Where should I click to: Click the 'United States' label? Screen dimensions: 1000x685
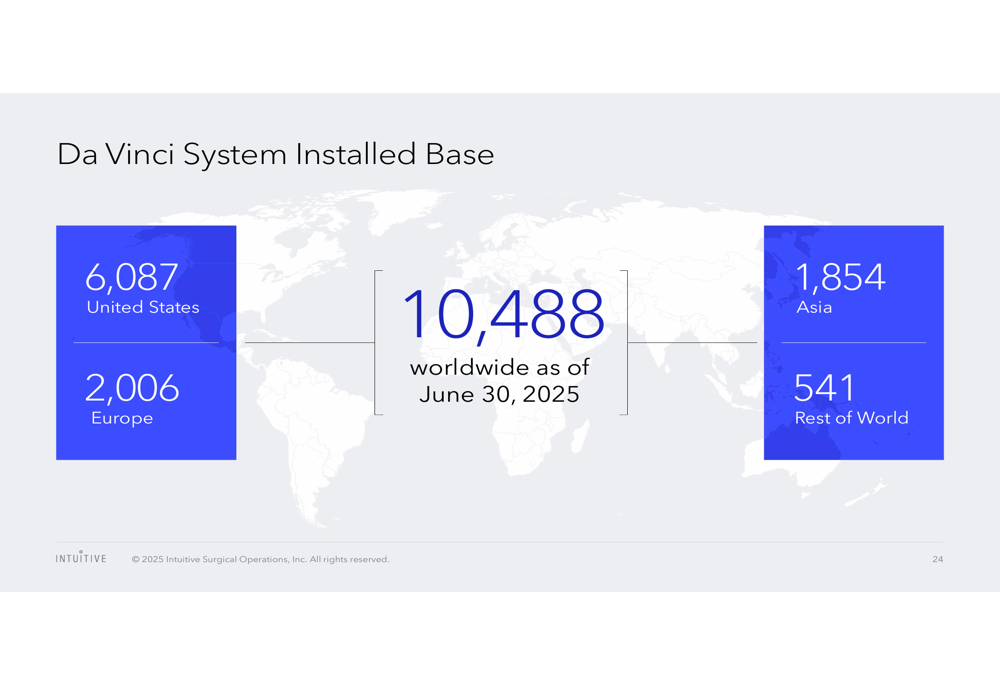point(143,307)
